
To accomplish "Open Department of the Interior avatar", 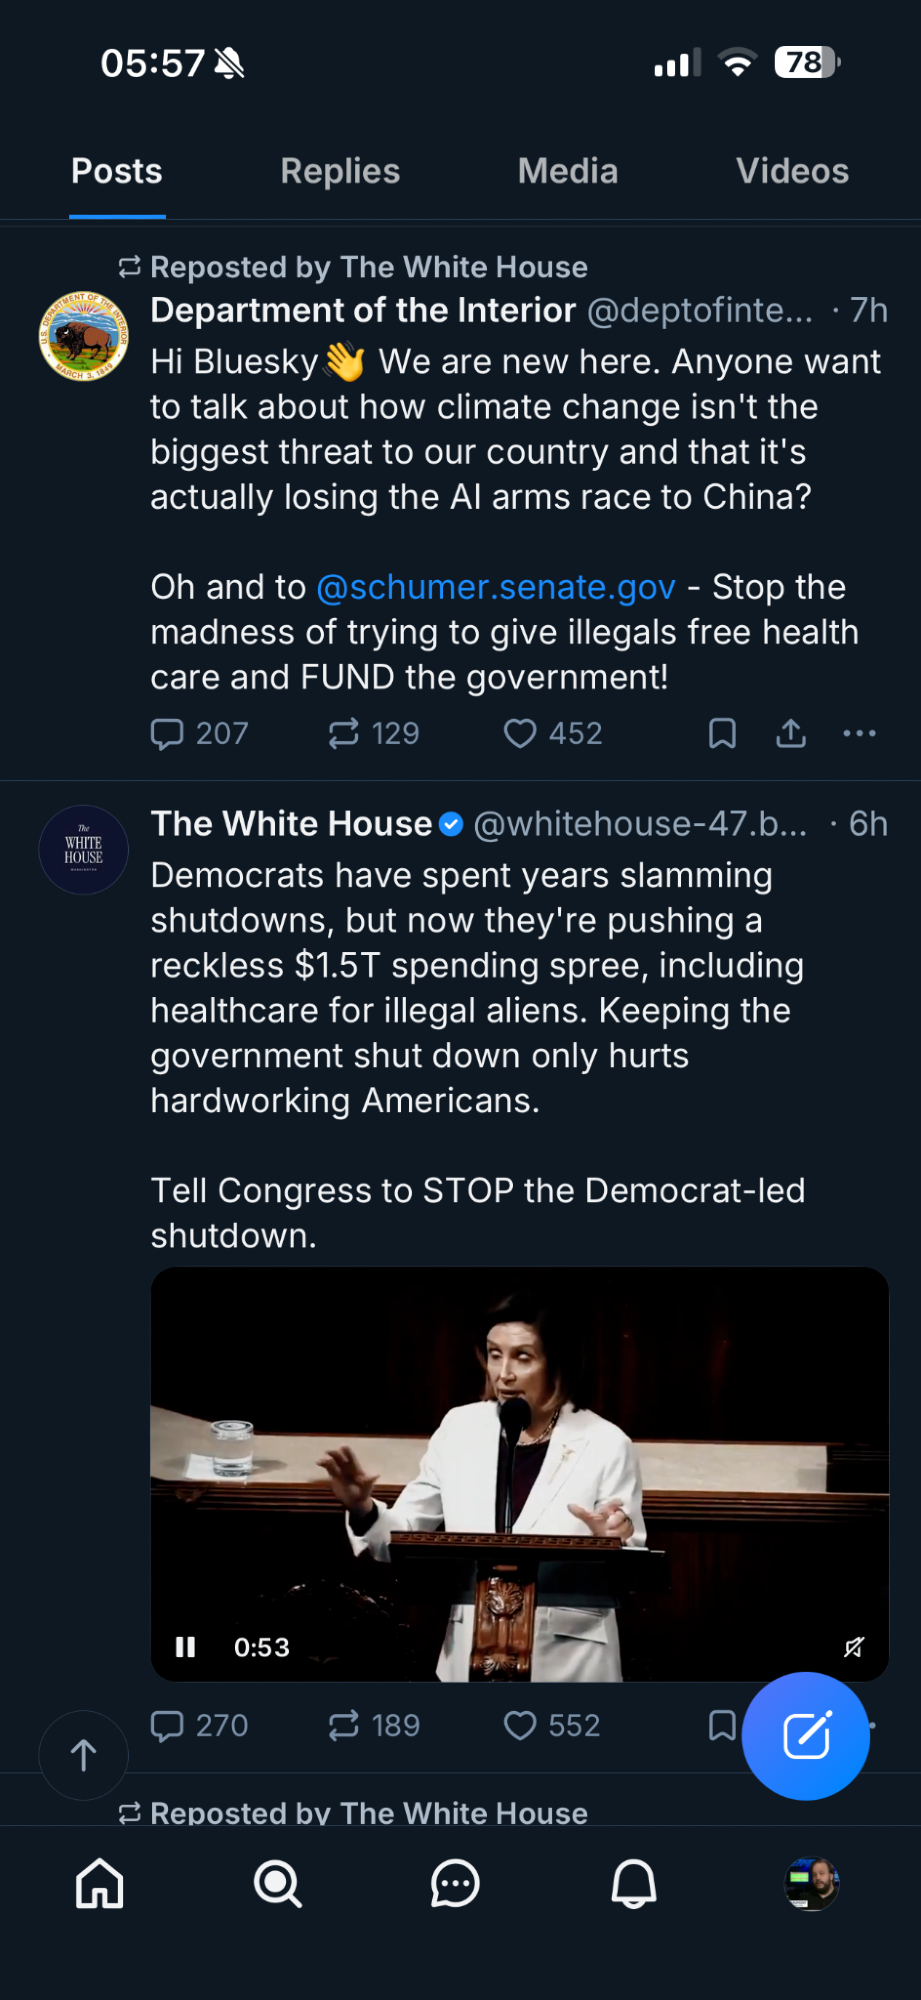I will [84, 337].
